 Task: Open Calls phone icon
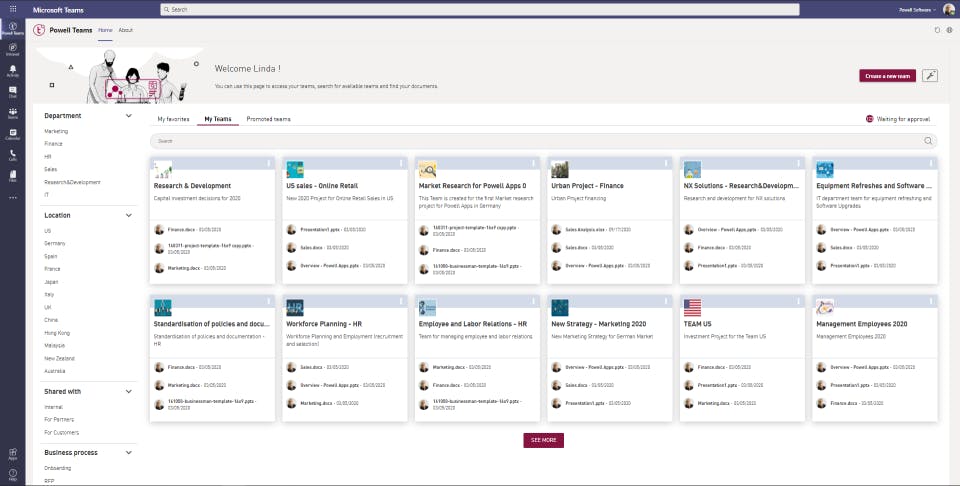(13, 155)
